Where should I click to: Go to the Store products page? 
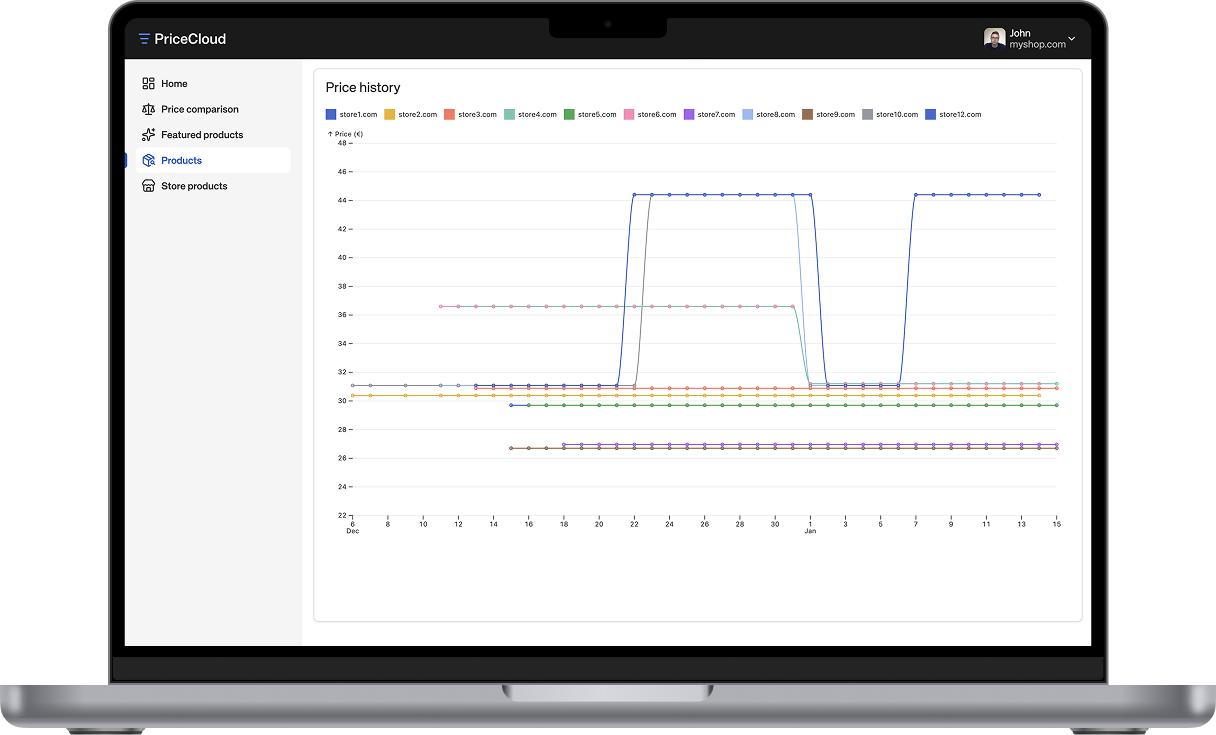click(194, 186)
